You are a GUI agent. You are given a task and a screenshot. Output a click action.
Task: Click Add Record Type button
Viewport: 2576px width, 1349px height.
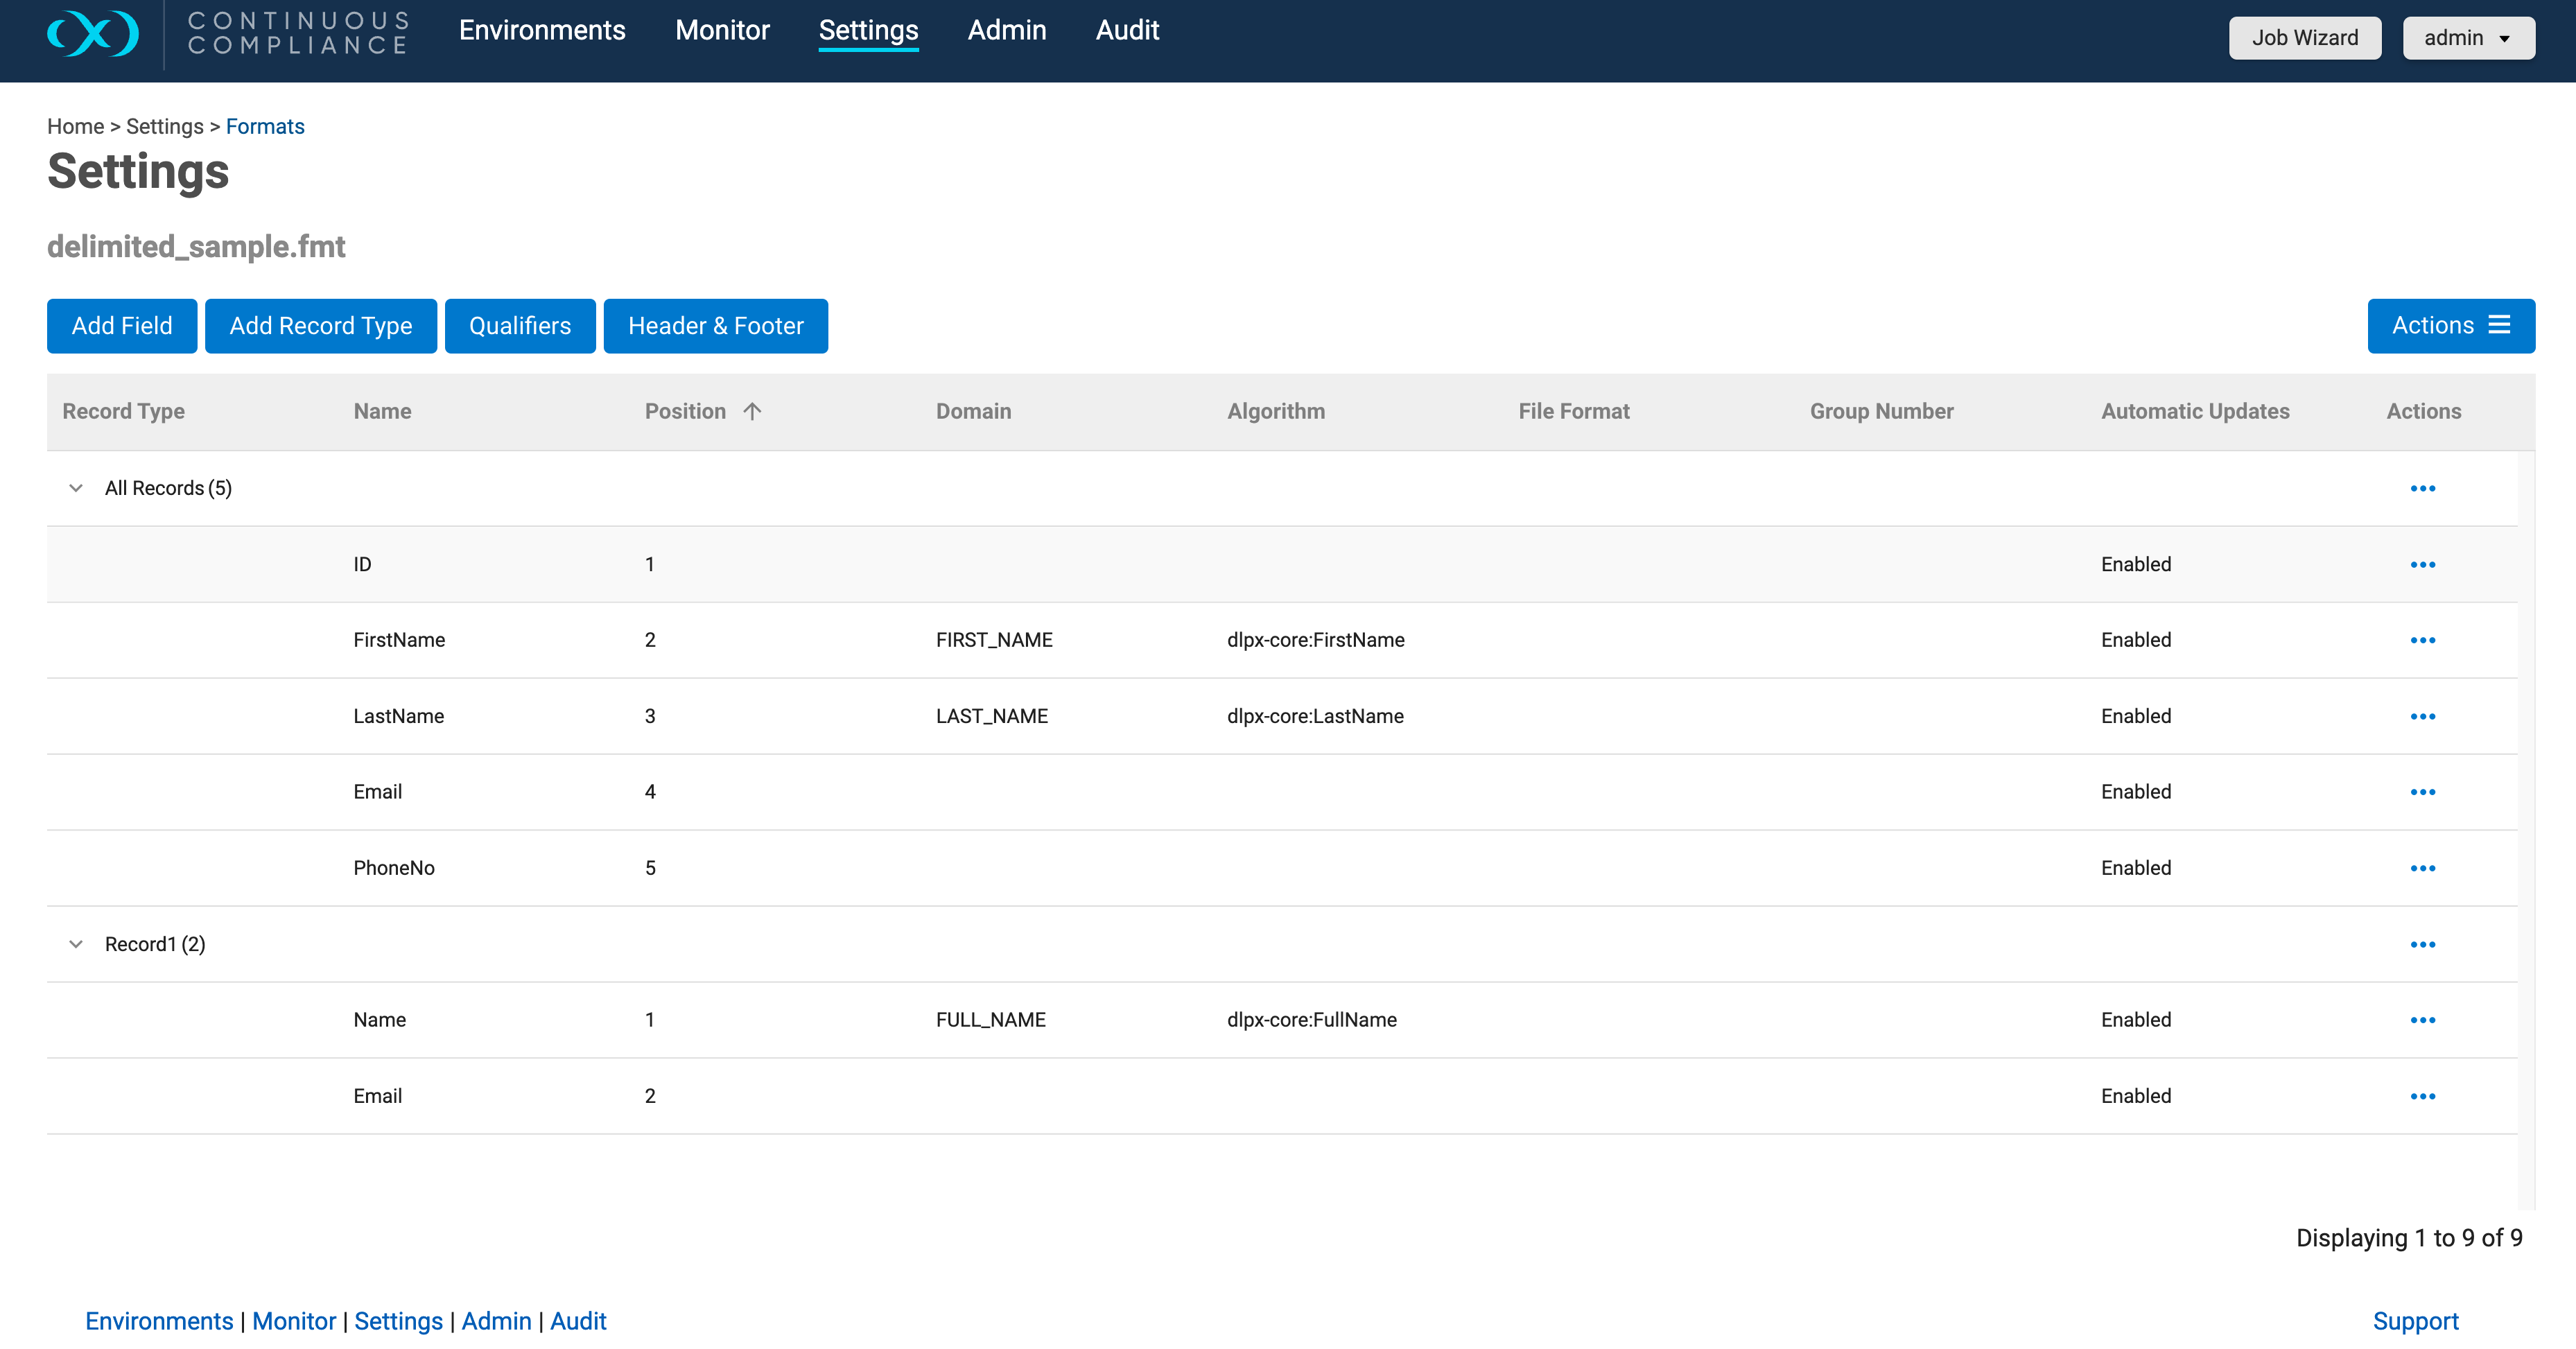coord(320,325)
